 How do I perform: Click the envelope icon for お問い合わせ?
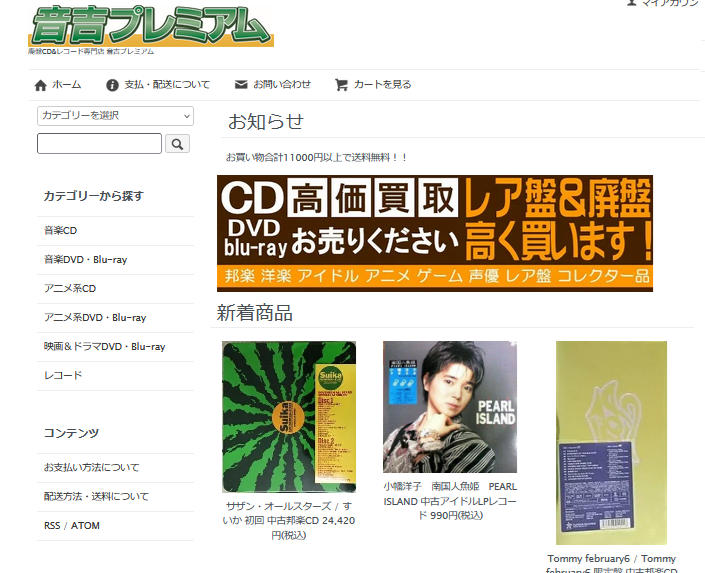[x=241, y=85]
